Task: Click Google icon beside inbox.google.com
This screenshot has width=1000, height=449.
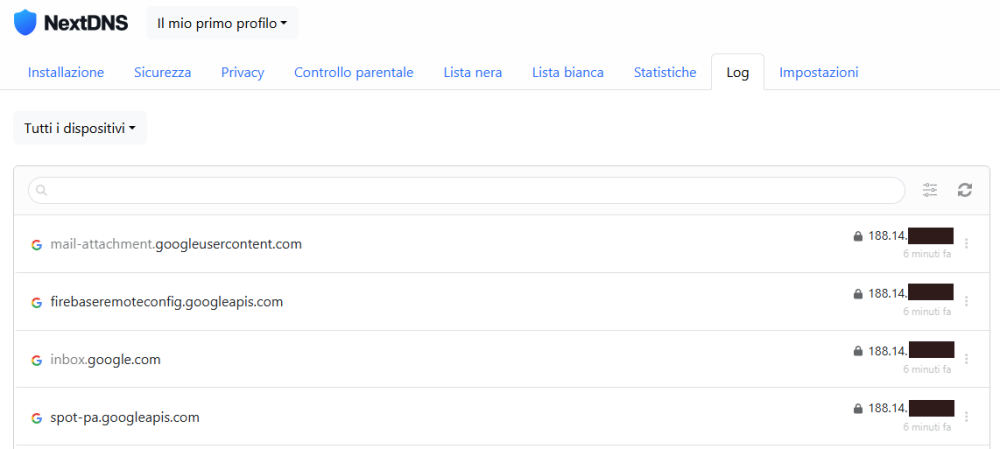Action: pos(37,360)
